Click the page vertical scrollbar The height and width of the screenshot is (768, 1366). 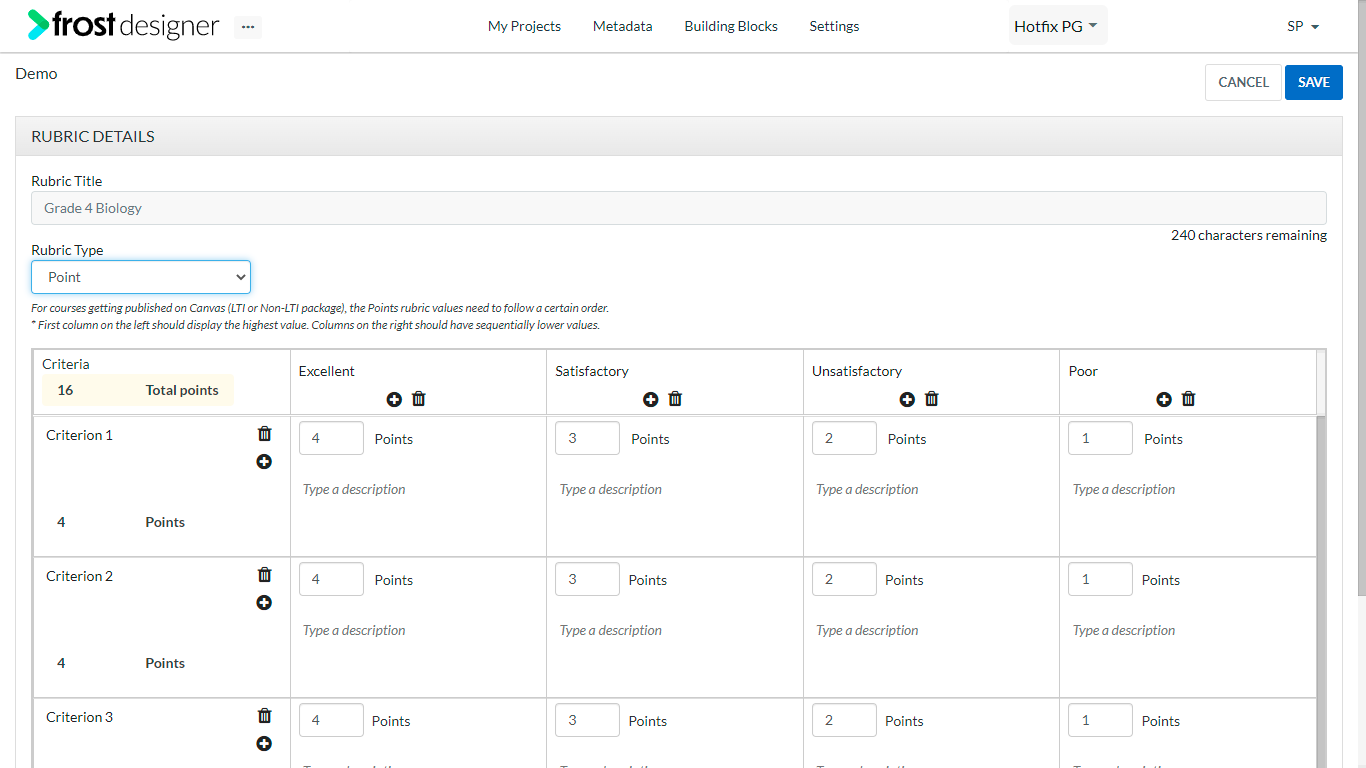click(1360, 300)
